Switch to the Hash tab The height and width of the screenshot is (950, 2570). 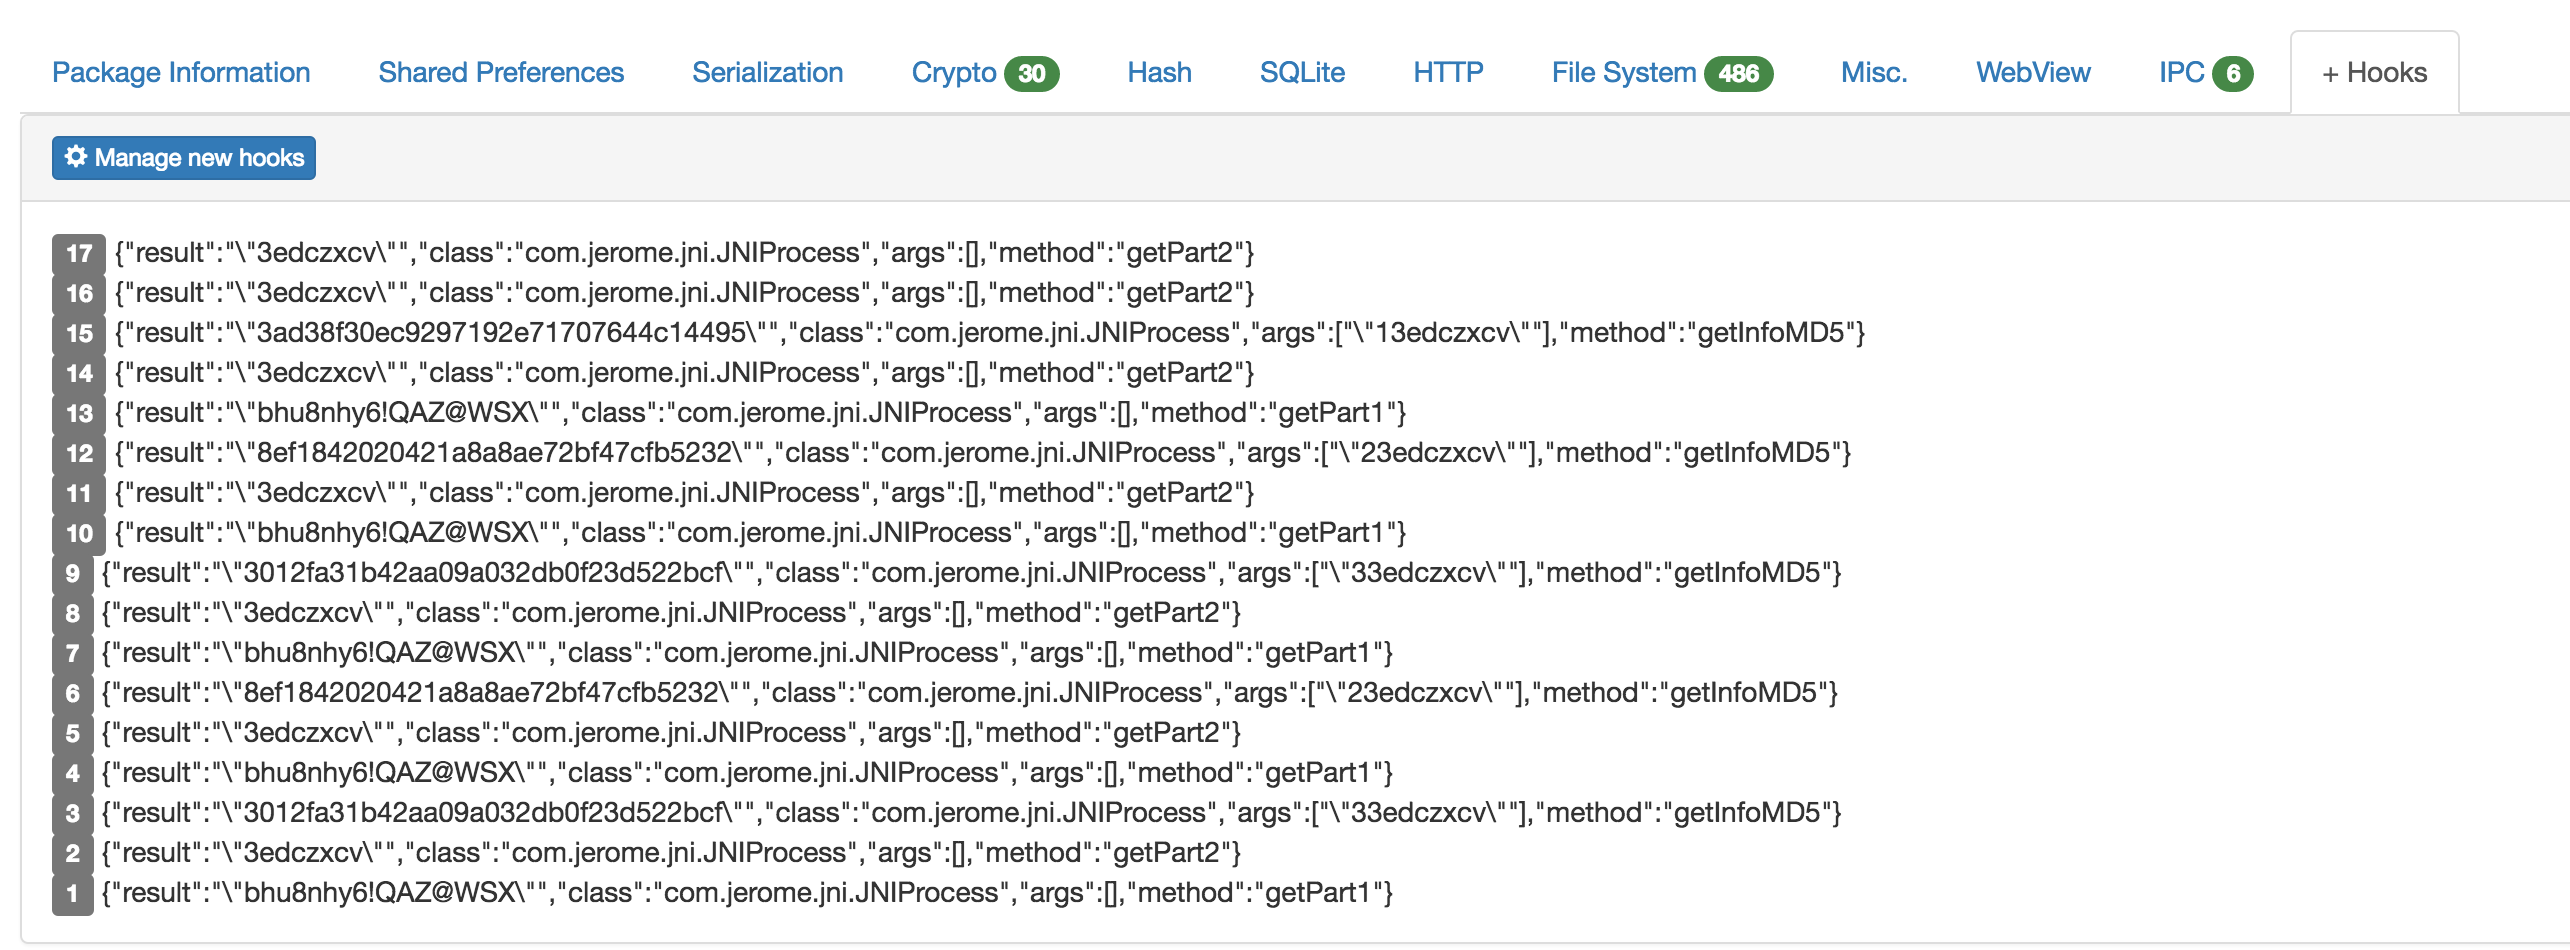click(x=1159, y=73)
